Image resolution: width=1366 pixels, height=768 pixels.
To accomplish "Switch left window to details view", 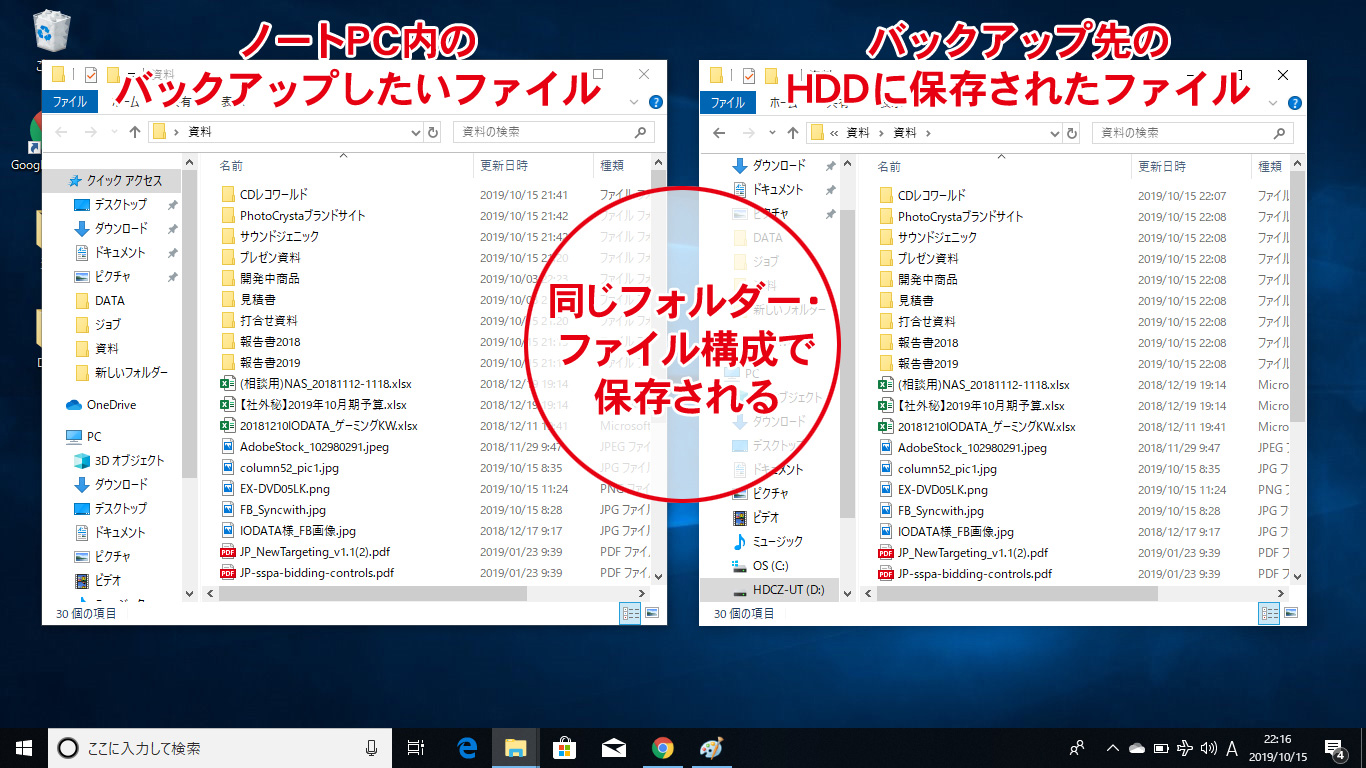I will tap(631, 613).
